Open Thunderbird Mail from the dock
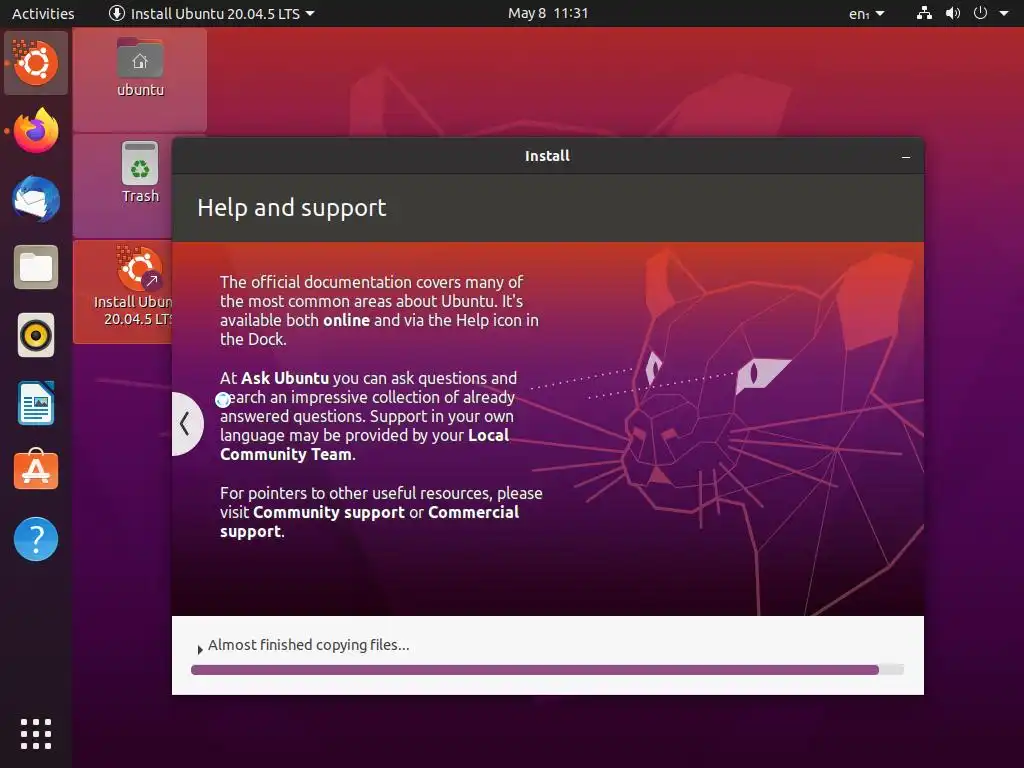Viewport: 1024px width, 768px height. tap(36, 199)
